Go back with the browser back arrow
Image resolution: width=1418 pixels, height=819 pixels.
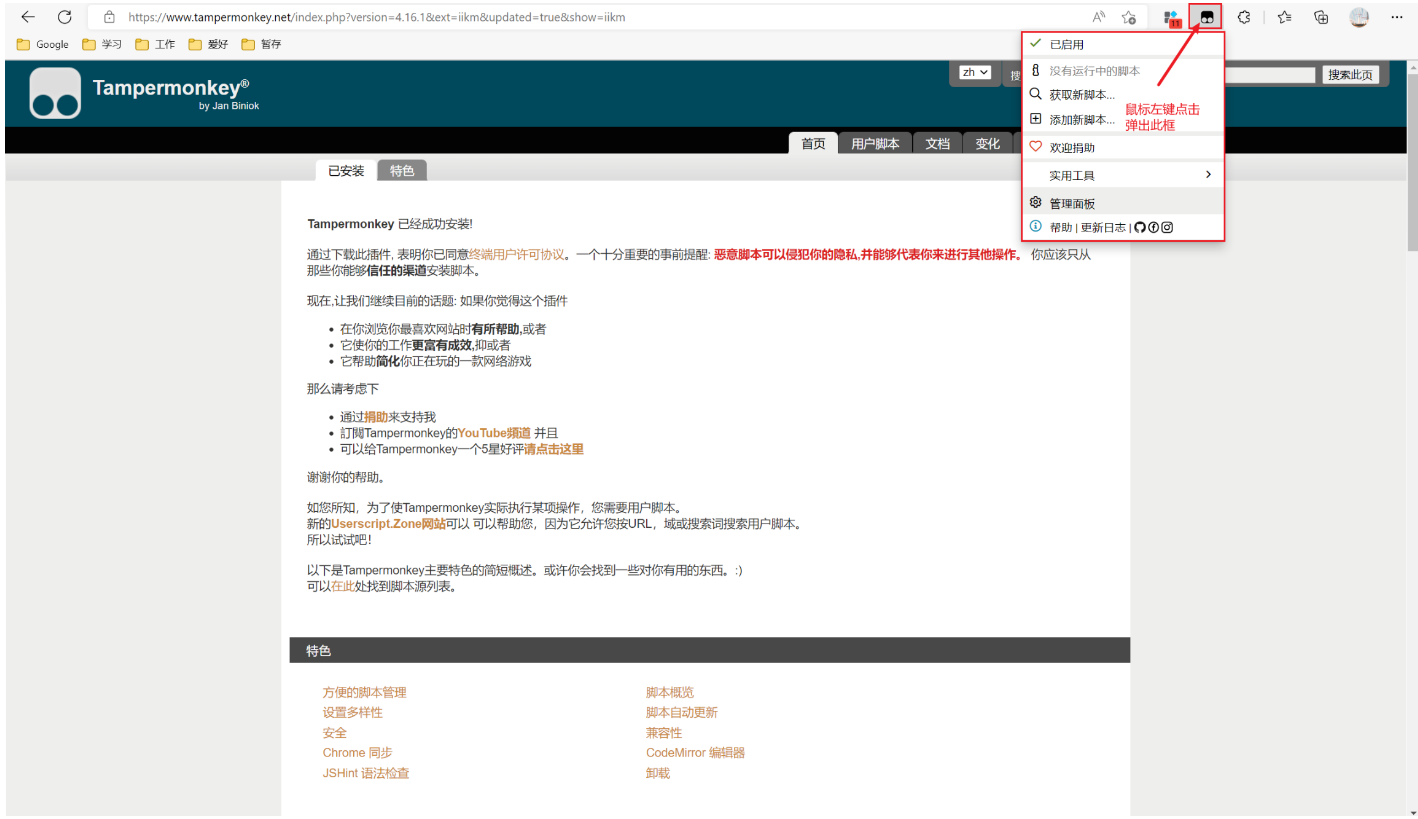click(28, 17)
